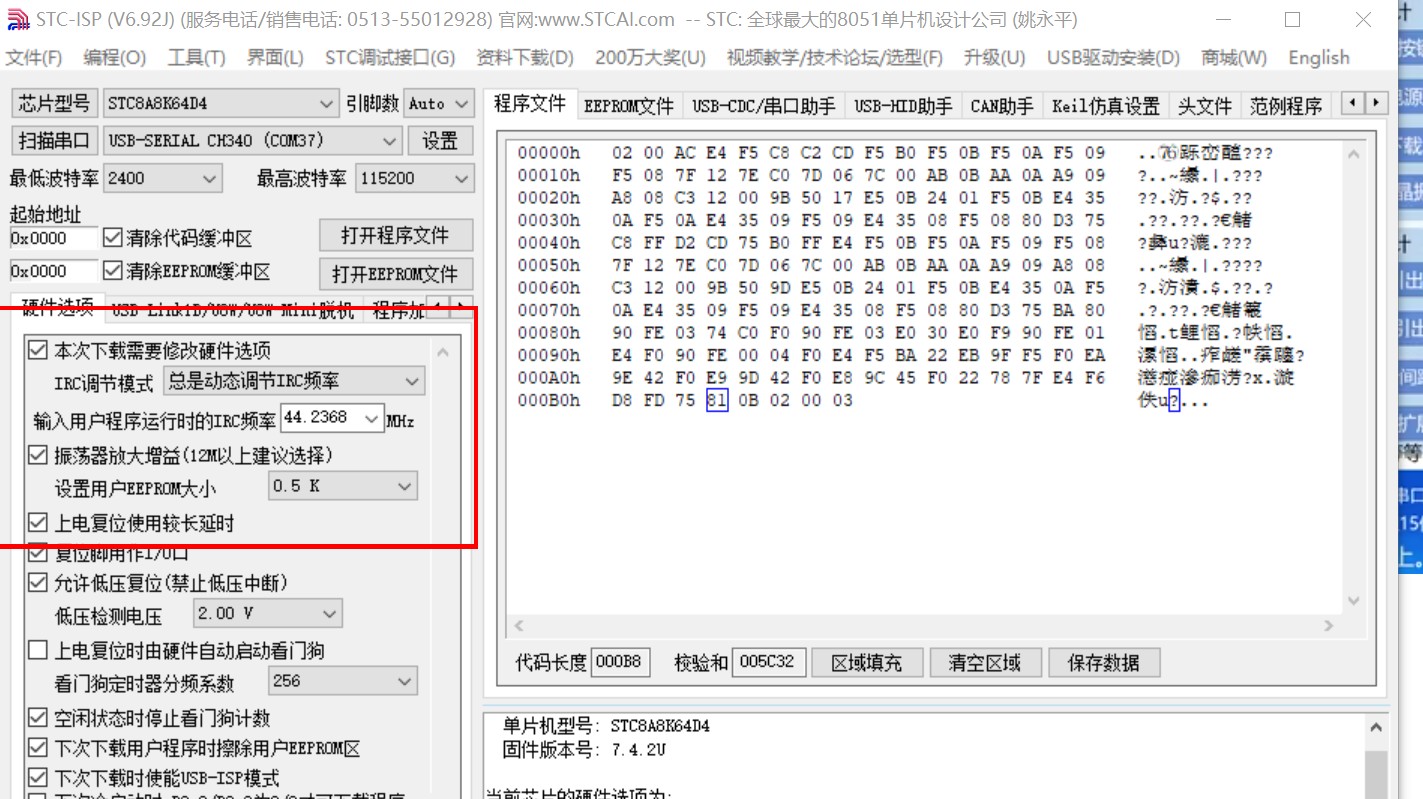Toggle 振荡器放大增益 checkbox
Screen dimensions: 1423x799
(x=38, y=455)
